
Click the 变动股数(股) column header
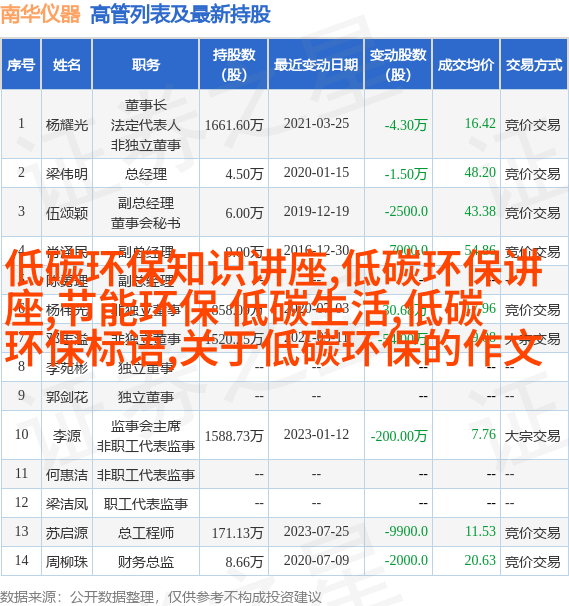click(x=398, y=65)
